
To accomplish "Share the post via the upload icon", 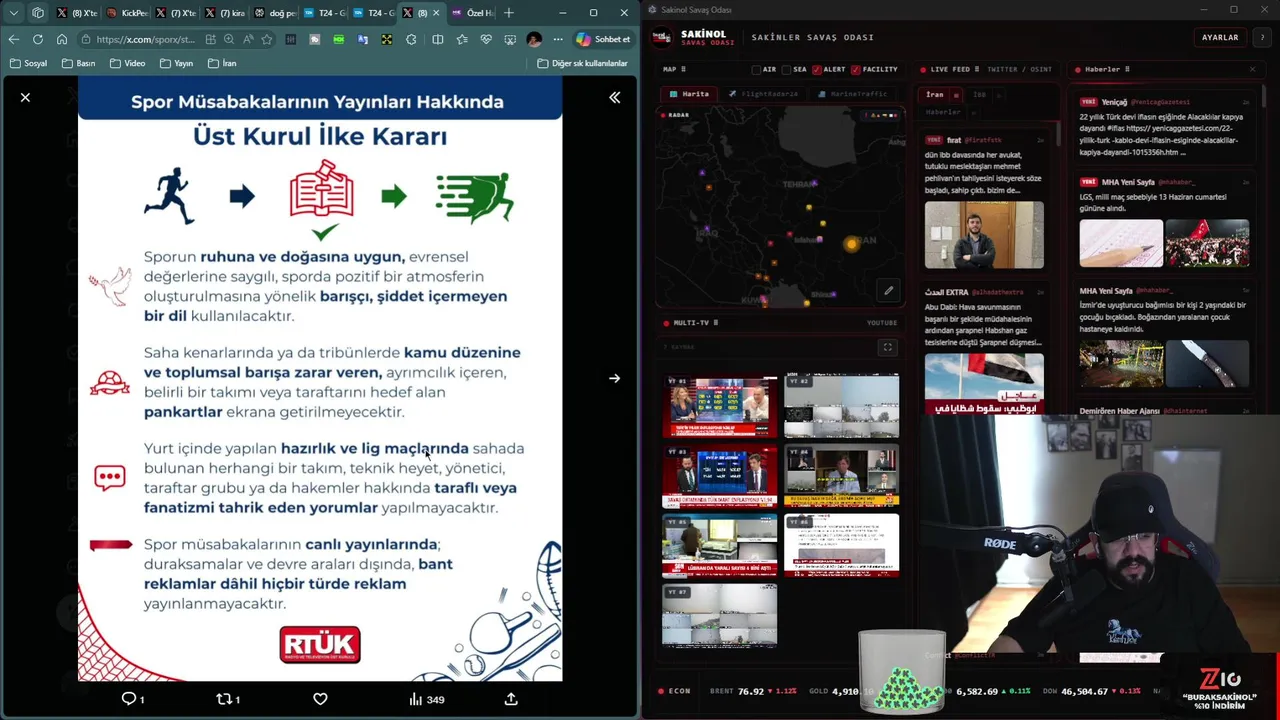I will tap(511, 699).
